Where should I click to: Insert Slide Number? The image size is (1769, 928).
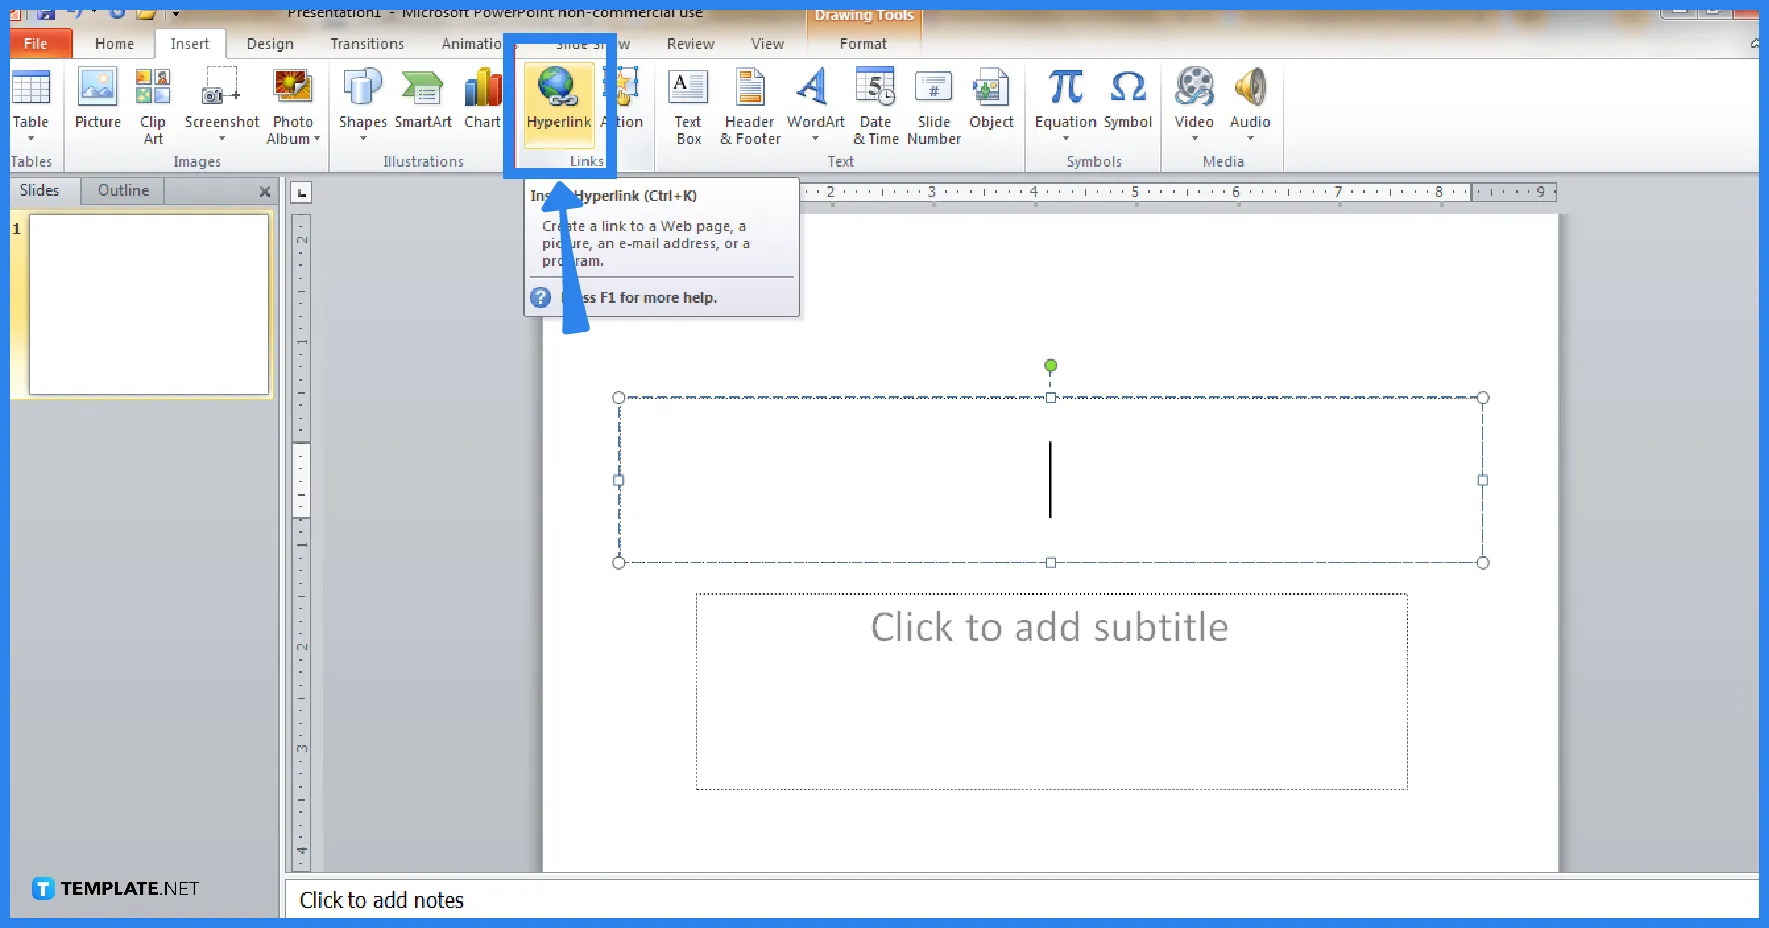933,105
